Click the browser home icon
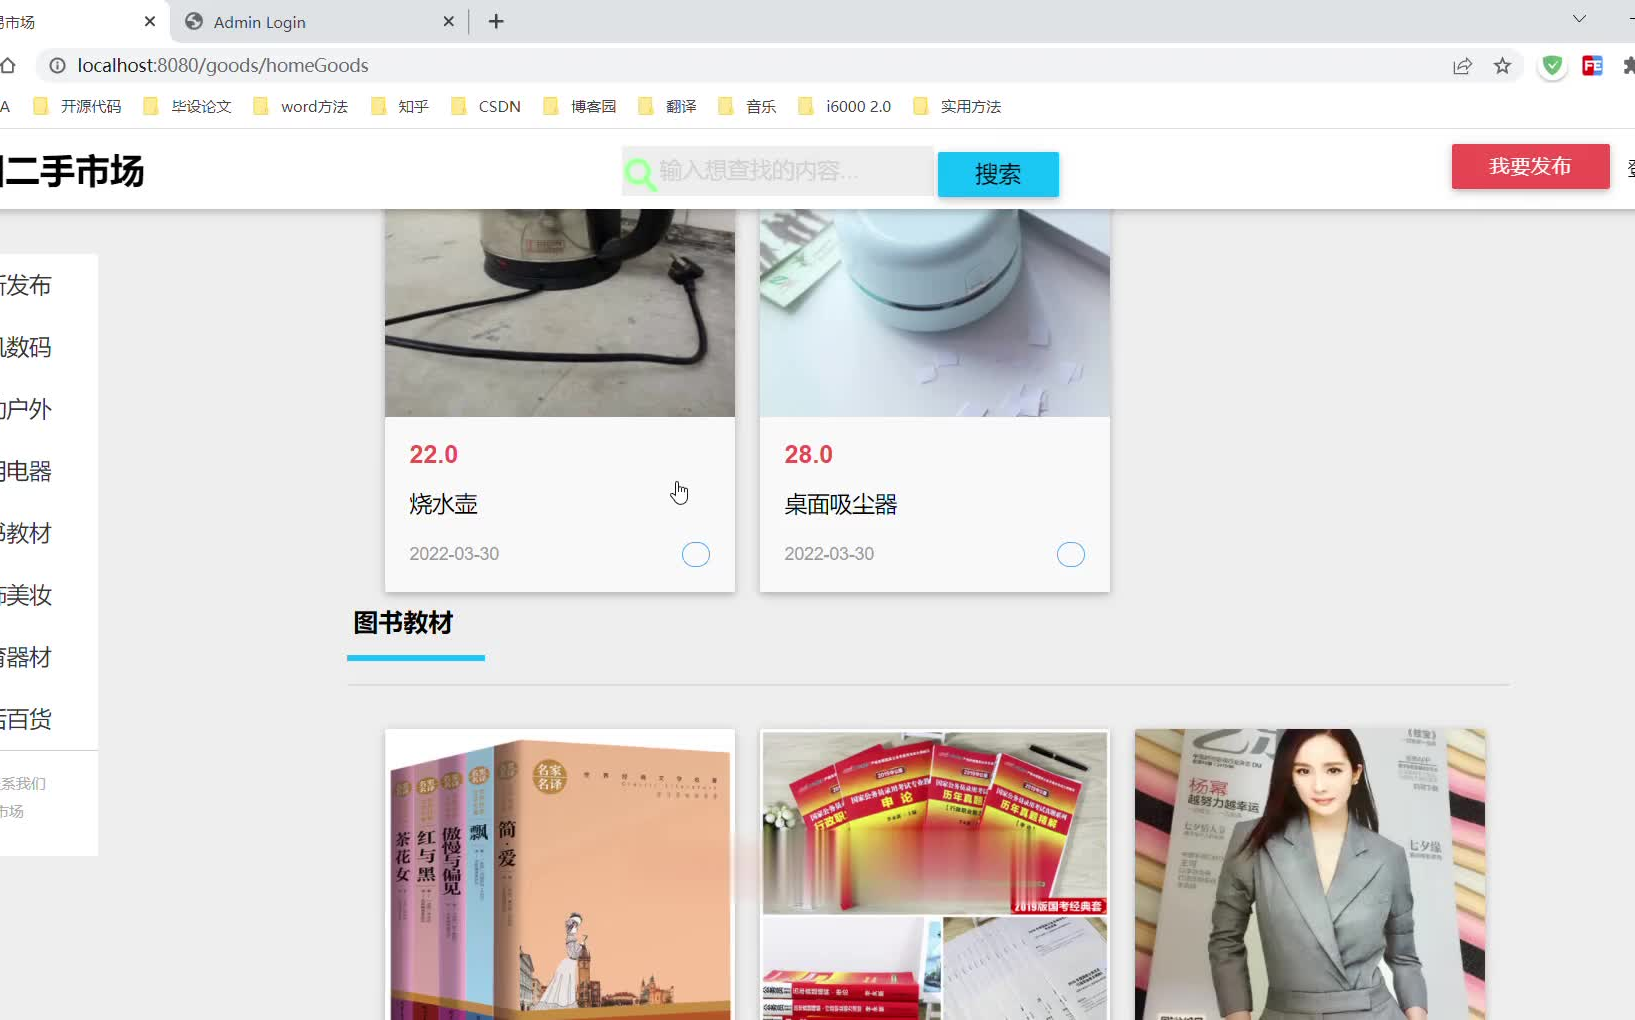 point(8,65)
